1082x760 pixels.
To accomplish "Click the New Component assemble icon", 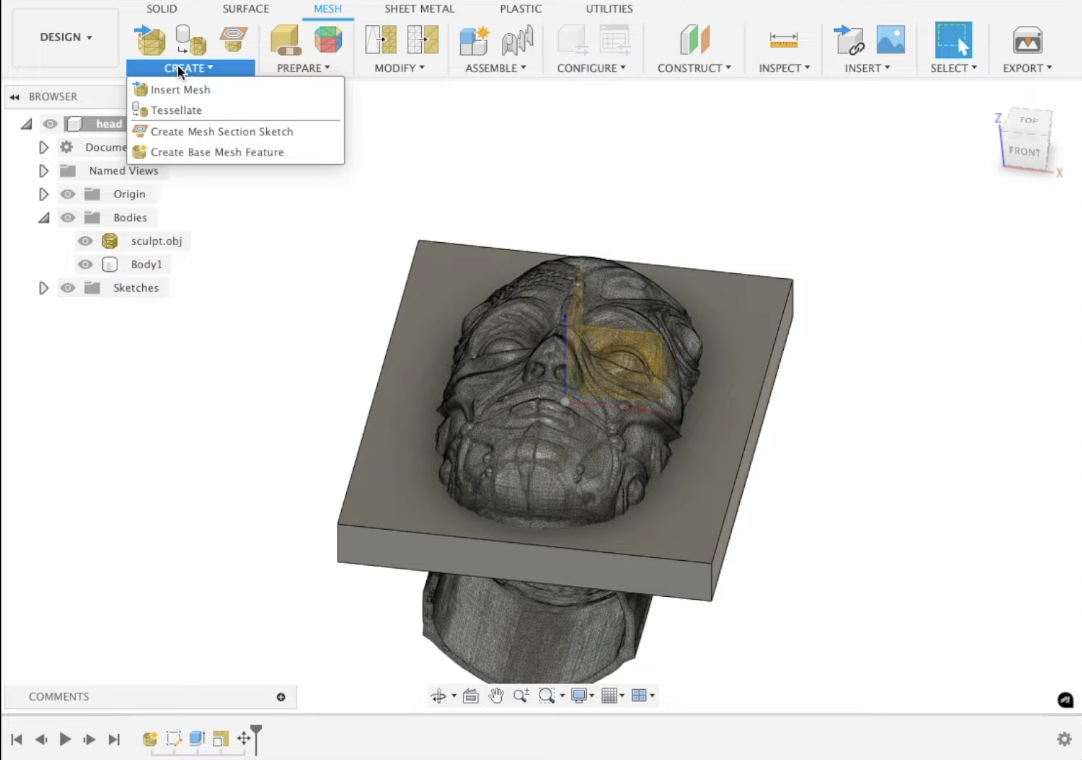I will (474, 39).
